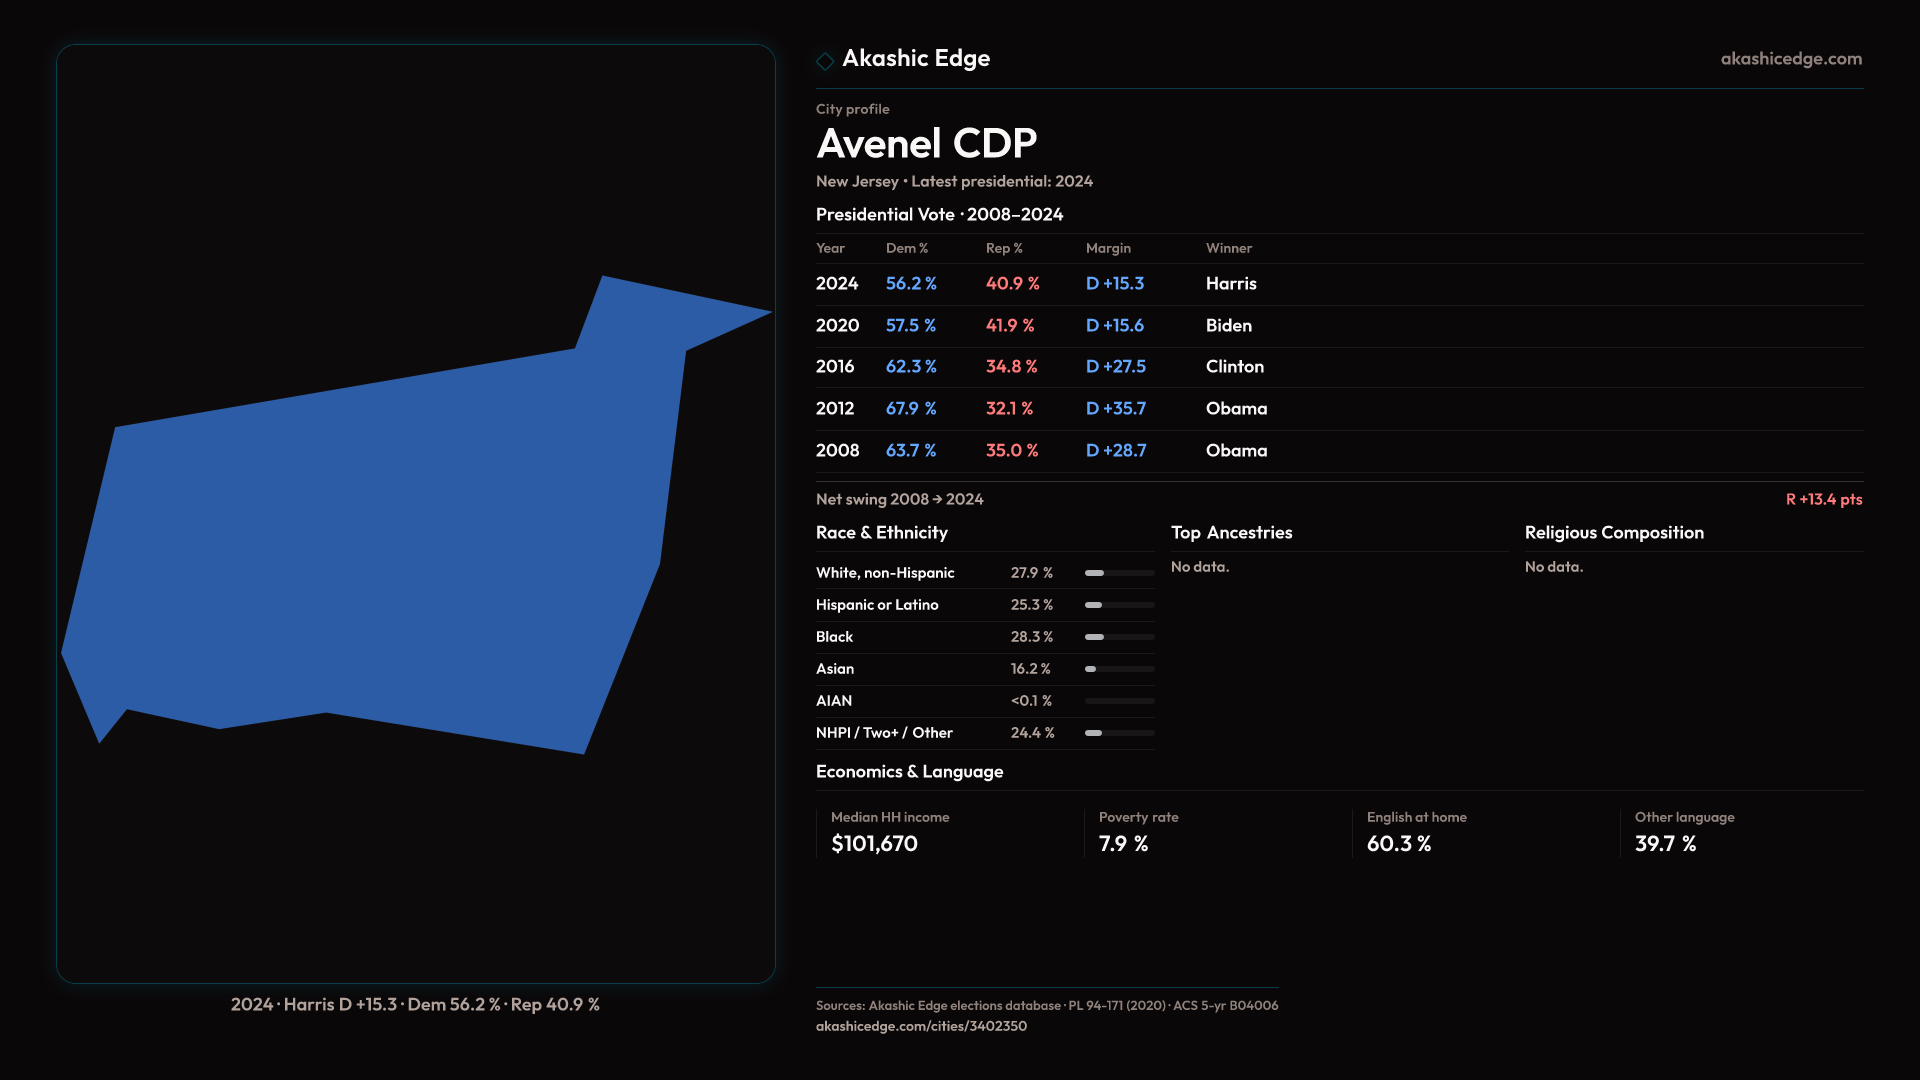Click the Akashic Edge diamond logo icon
1920x1080 pixels.
(825, 61)
